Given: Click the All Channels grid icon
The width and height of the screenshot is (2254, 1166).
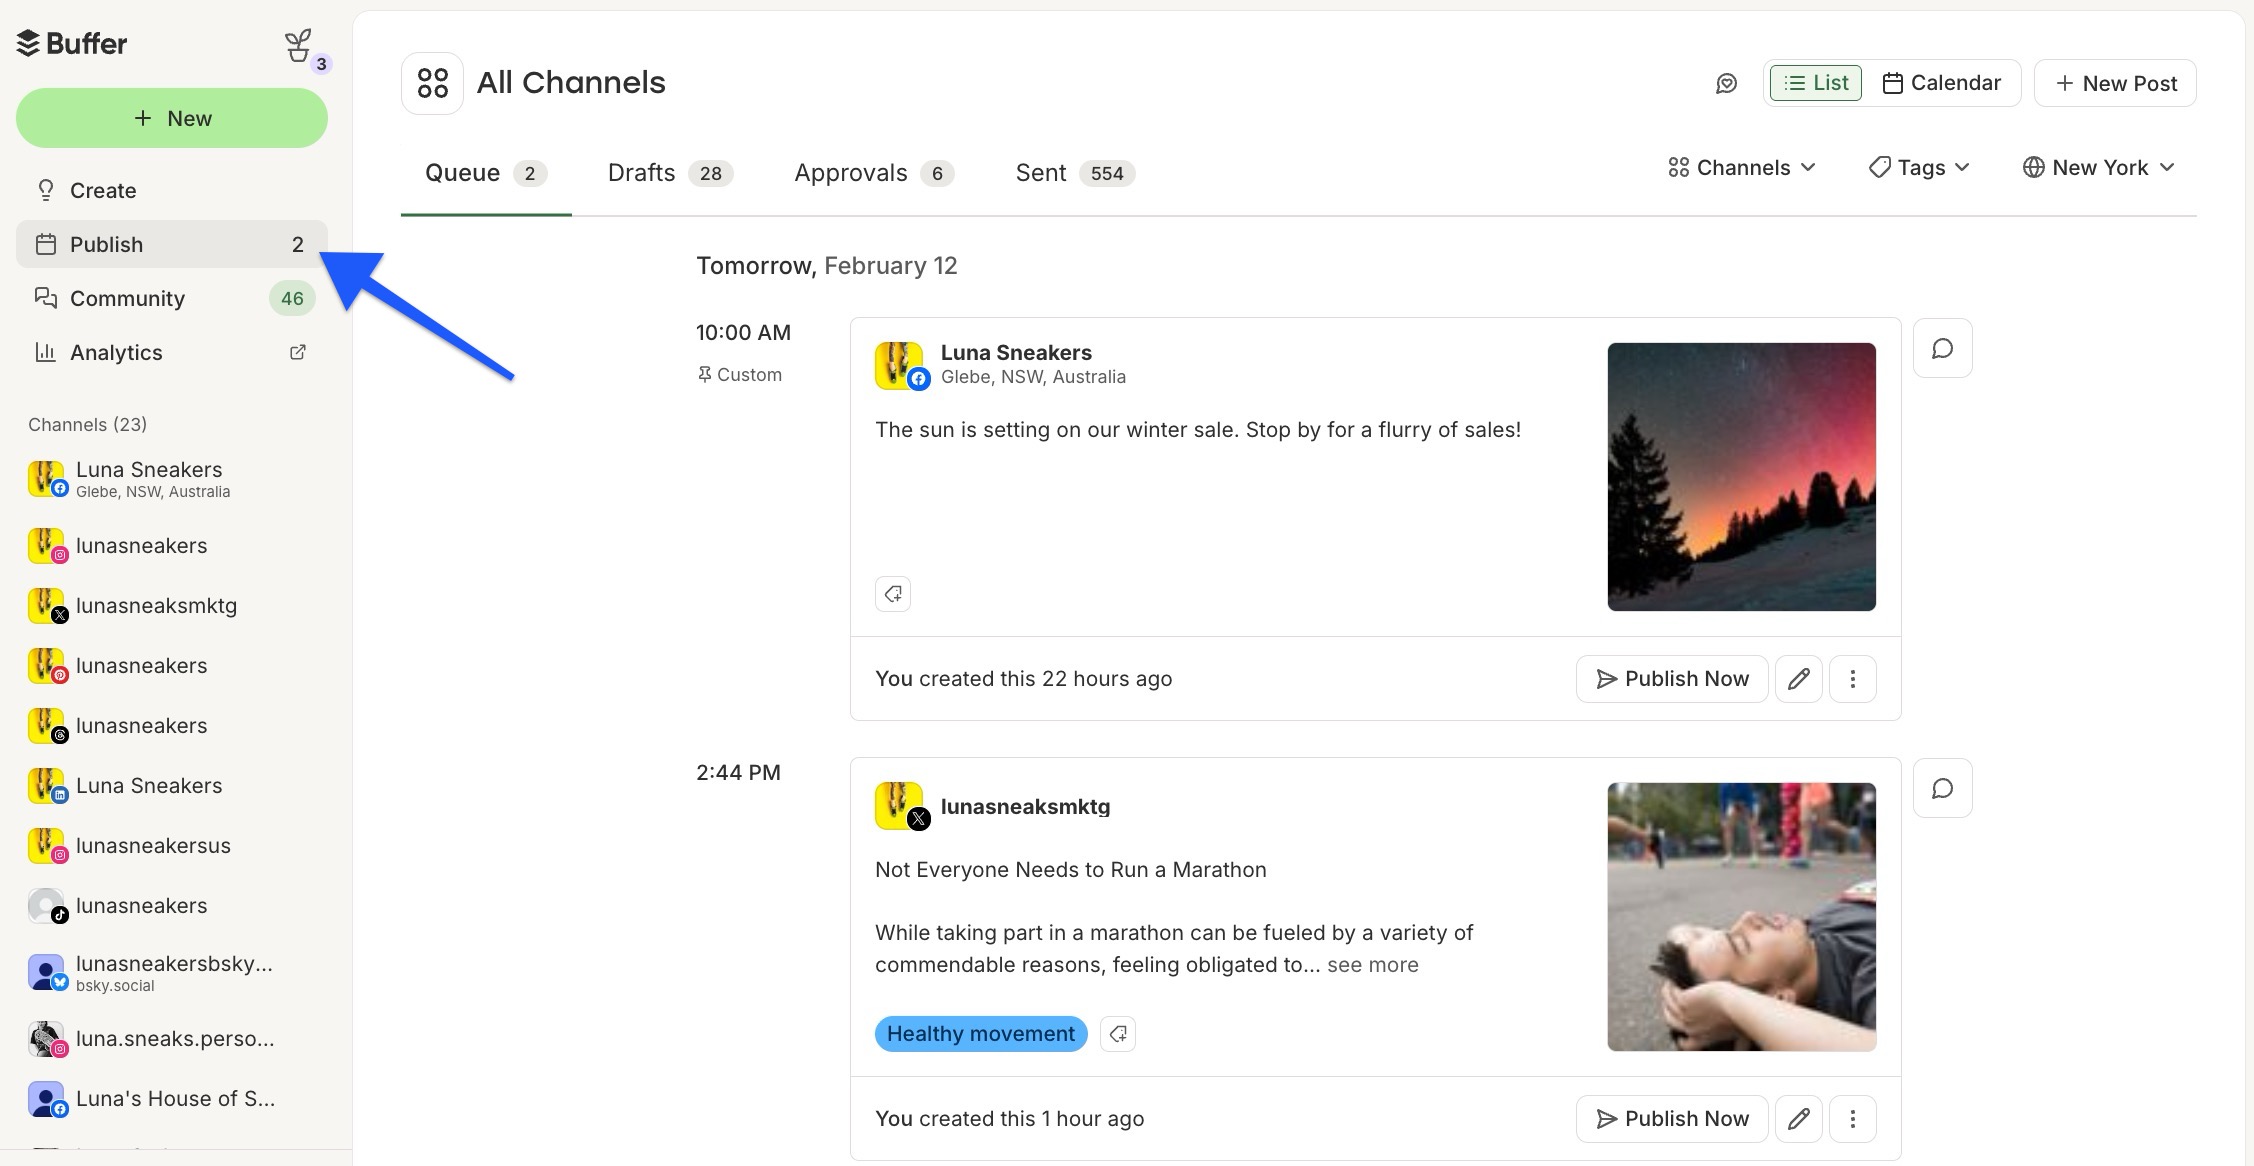Looking at the screenshot, I should point(432,83).
